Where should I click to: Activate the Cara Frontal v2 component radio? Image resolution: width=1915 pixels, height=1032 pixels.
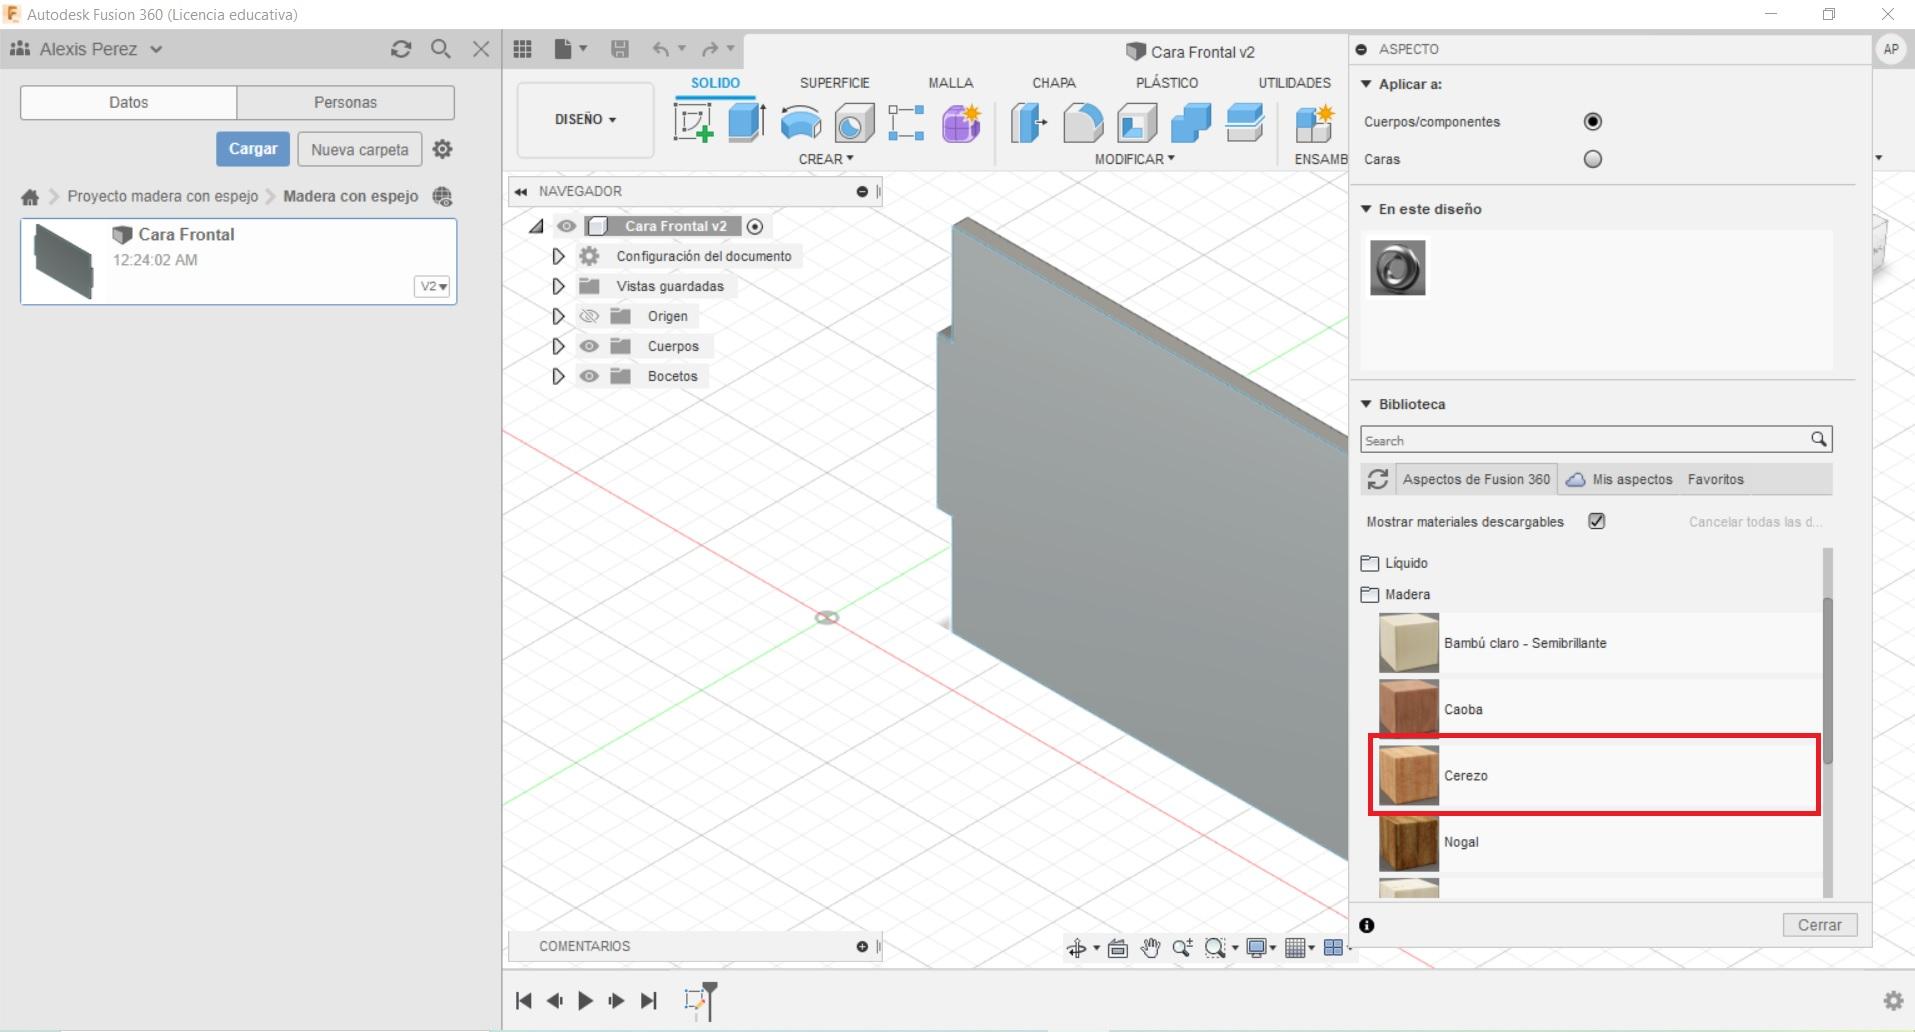(755, 227)
